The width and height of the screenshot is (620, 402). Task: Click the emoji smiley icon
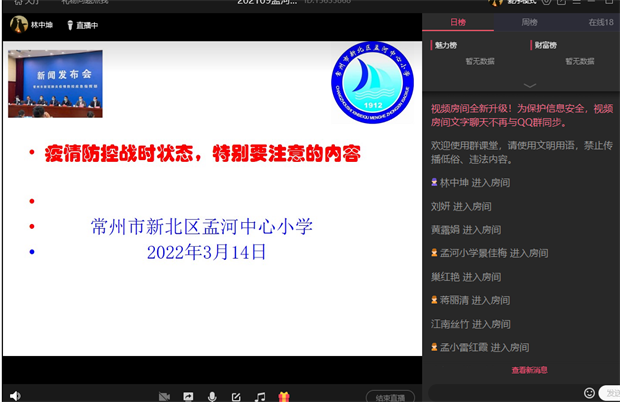[x=589, y=393]
